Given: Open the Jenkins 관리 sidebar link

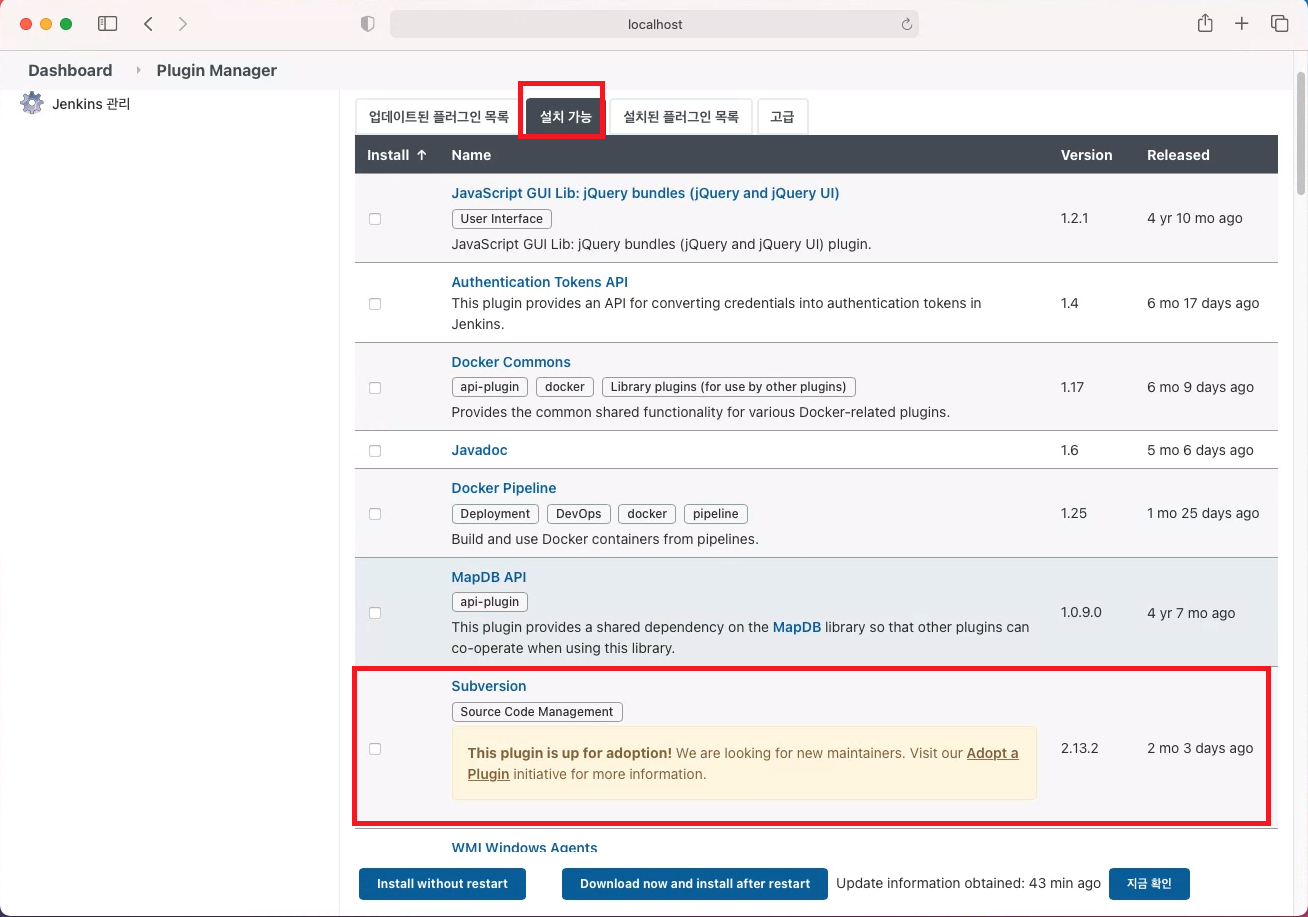Looking at the screenshot, I should tap(91, 103).
